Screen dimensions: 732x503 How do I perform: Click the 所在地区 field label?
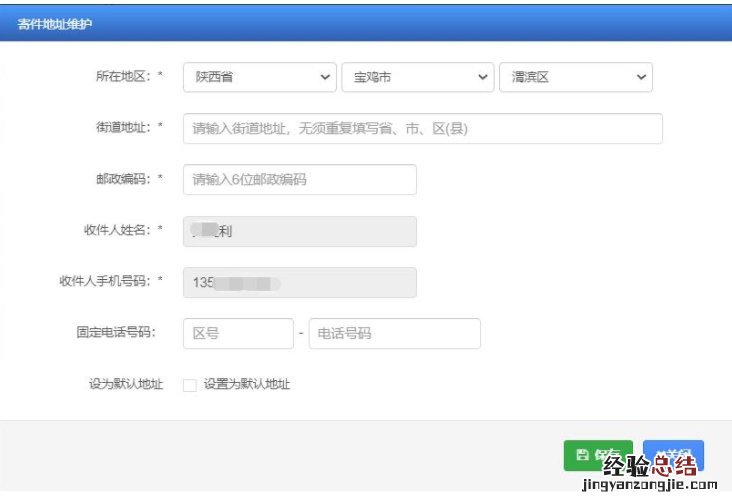point(122,77)
